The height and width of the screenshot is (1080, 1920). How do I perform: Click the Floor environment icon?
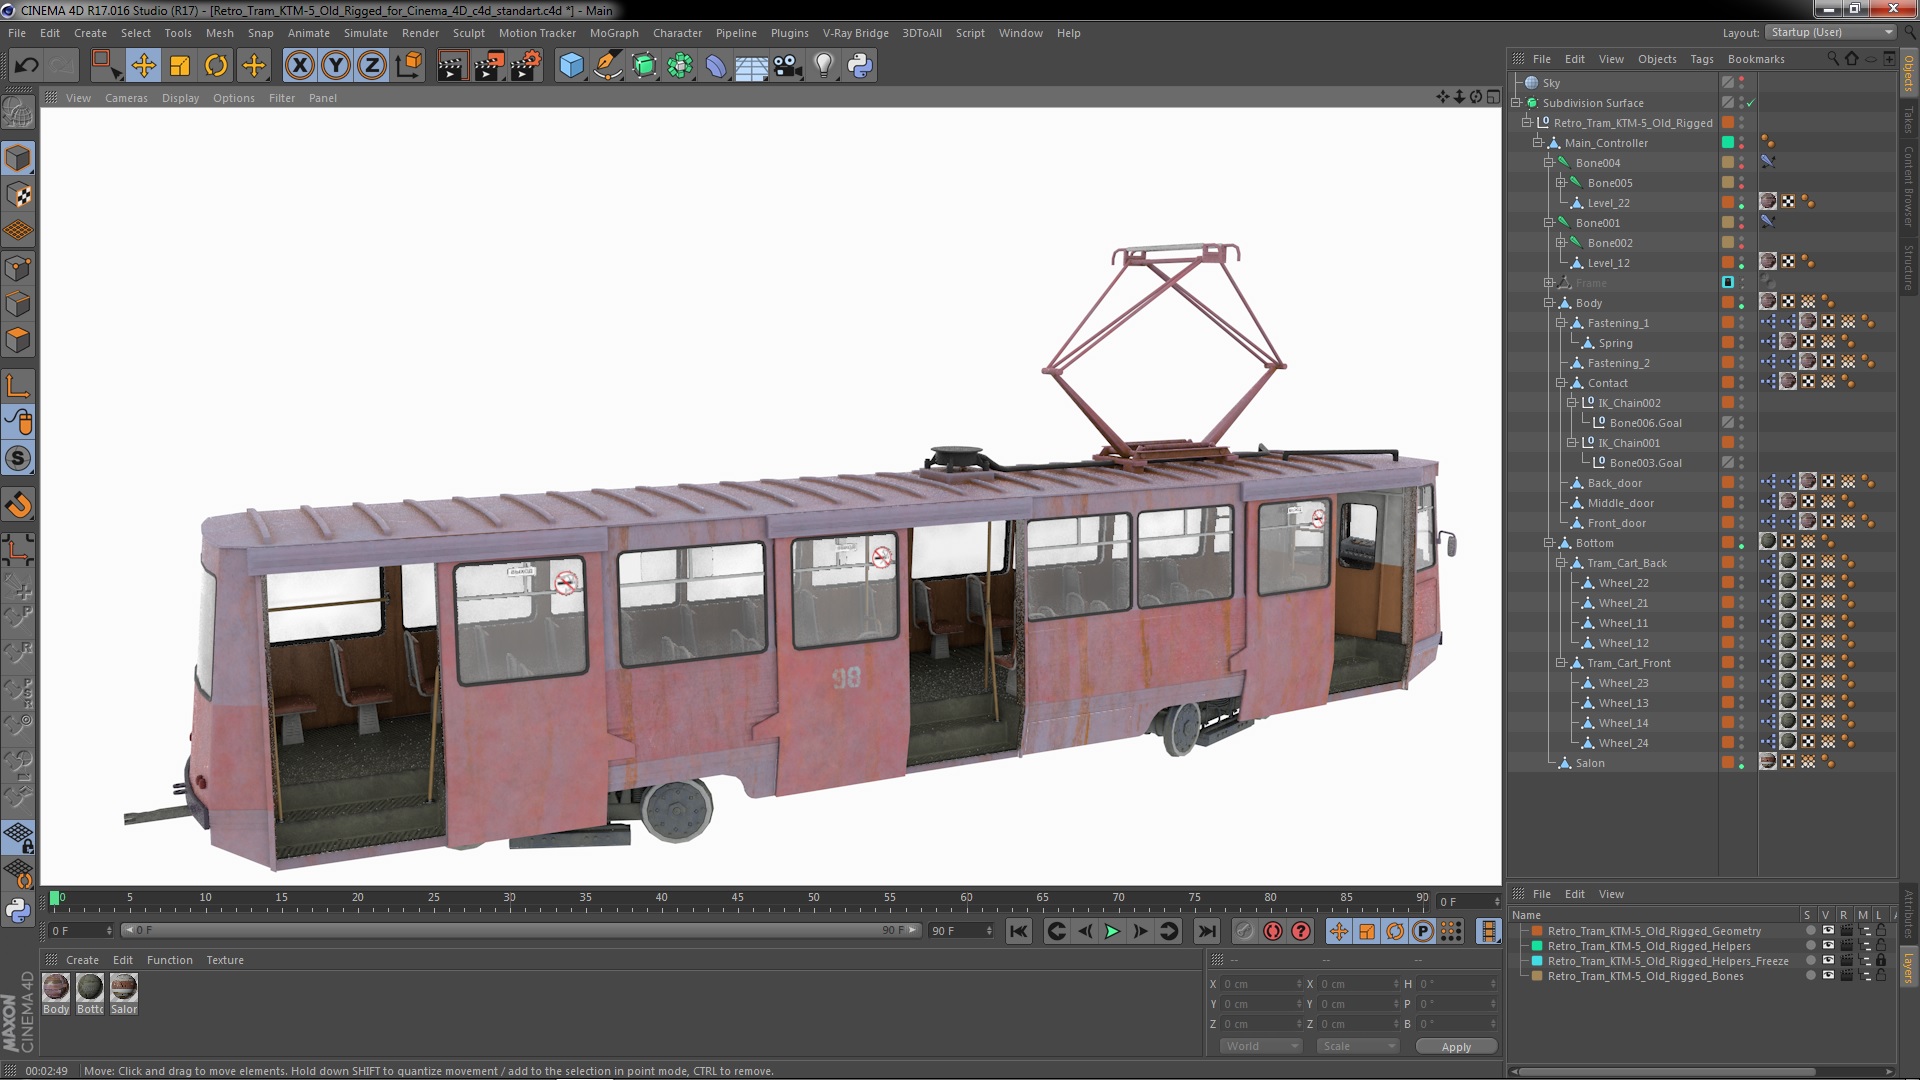tap(751, 66)
